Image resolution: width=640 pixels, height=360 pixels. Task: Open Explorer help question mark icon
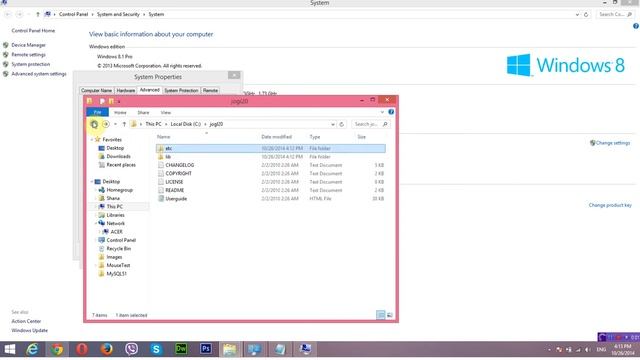point(391,112)
